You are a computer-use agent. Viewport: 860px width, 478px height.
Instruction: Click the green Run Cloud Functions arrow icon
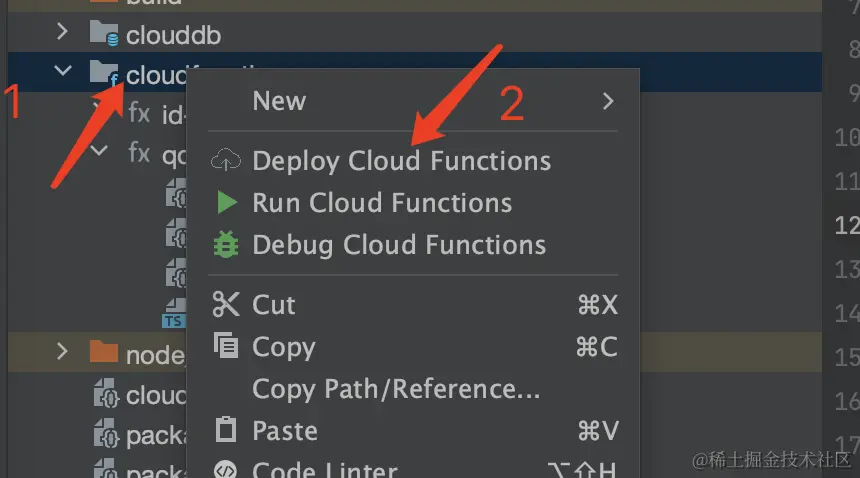(227, 203)
